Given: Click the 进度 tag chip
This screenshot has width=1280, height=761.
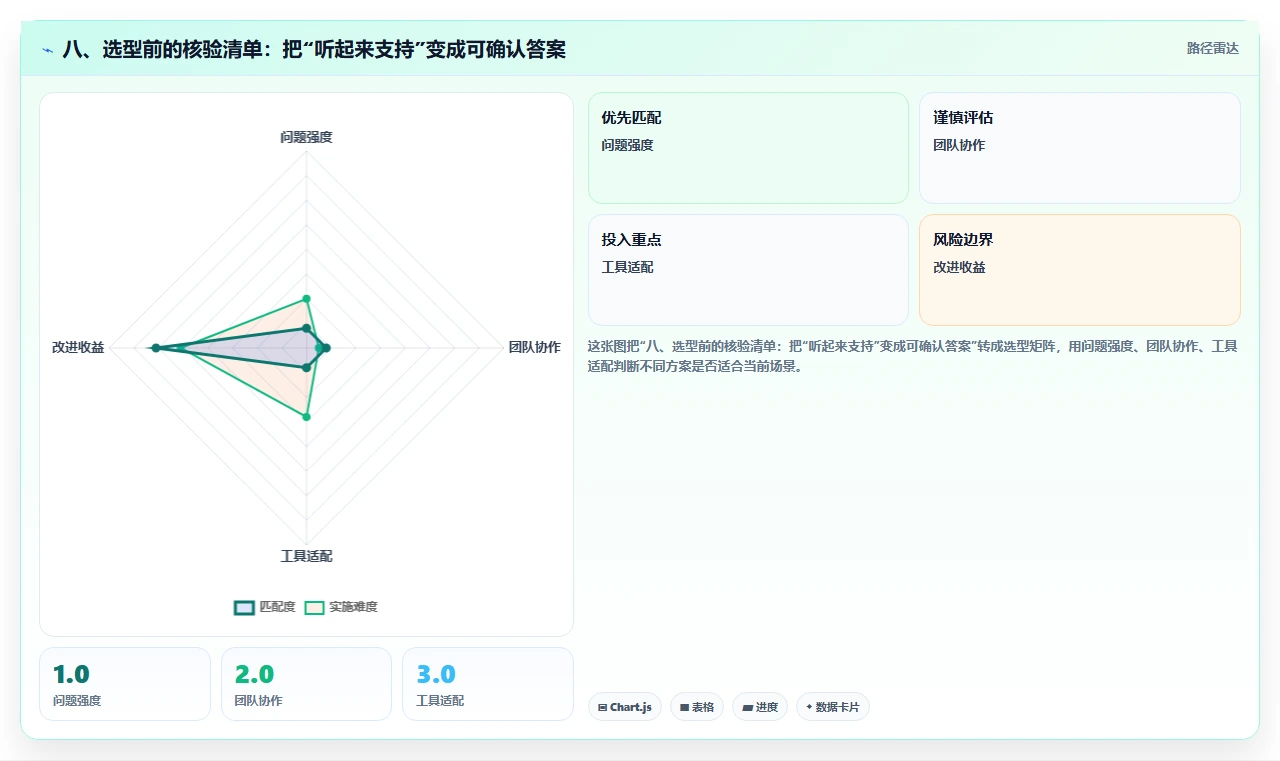Looking at the screenshot, I should point(760,707).
